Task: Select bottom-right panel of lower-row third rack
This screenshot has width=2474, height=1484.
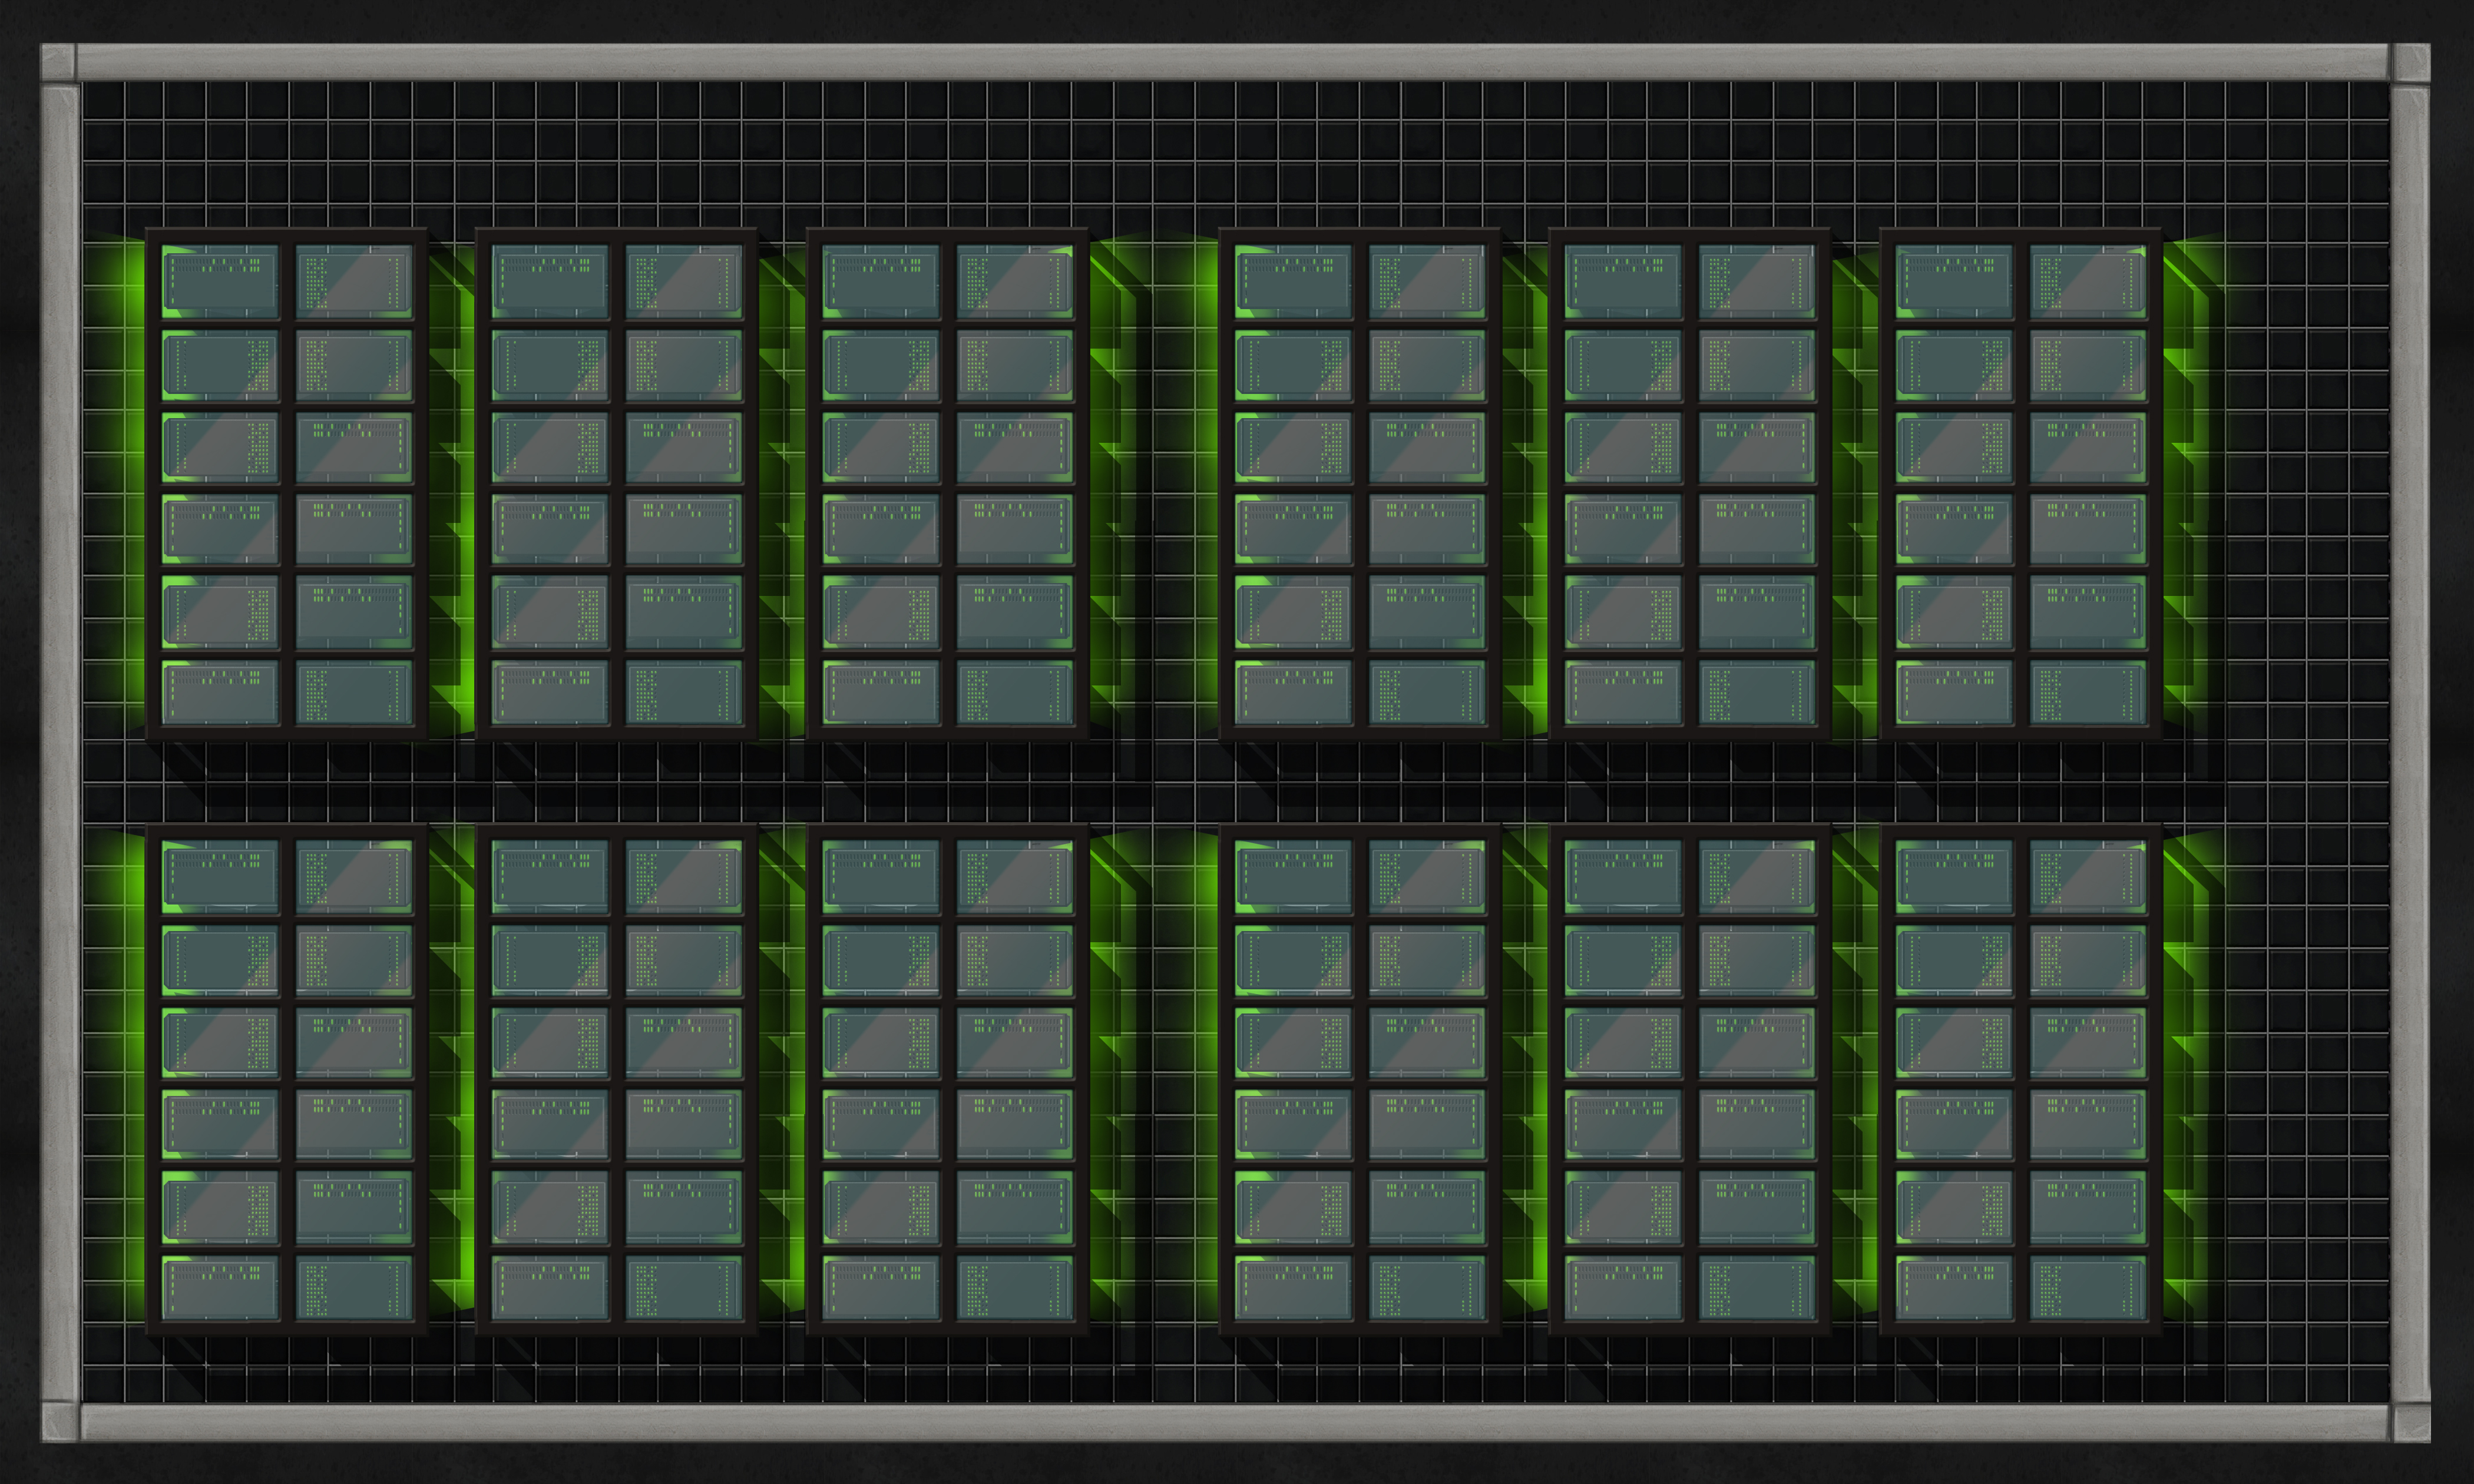Action: point(1015,1288)
